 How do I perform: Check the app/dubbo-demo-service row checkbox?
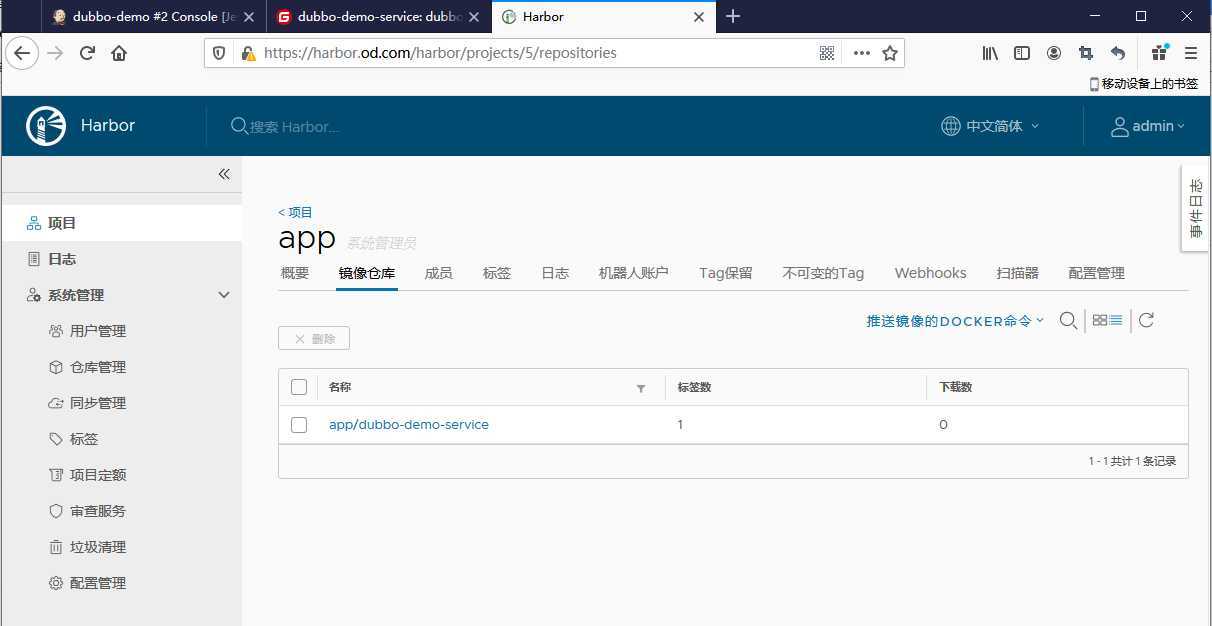coord(299,425)
